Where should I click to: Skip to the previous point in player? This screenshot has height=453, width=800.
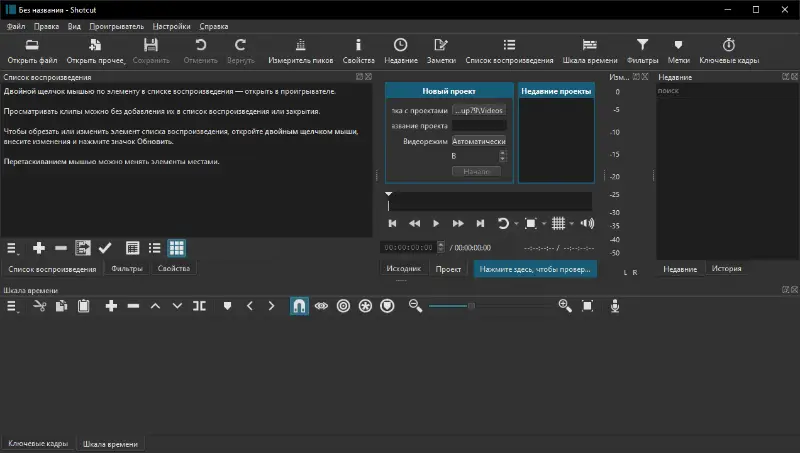coord(392,223)
